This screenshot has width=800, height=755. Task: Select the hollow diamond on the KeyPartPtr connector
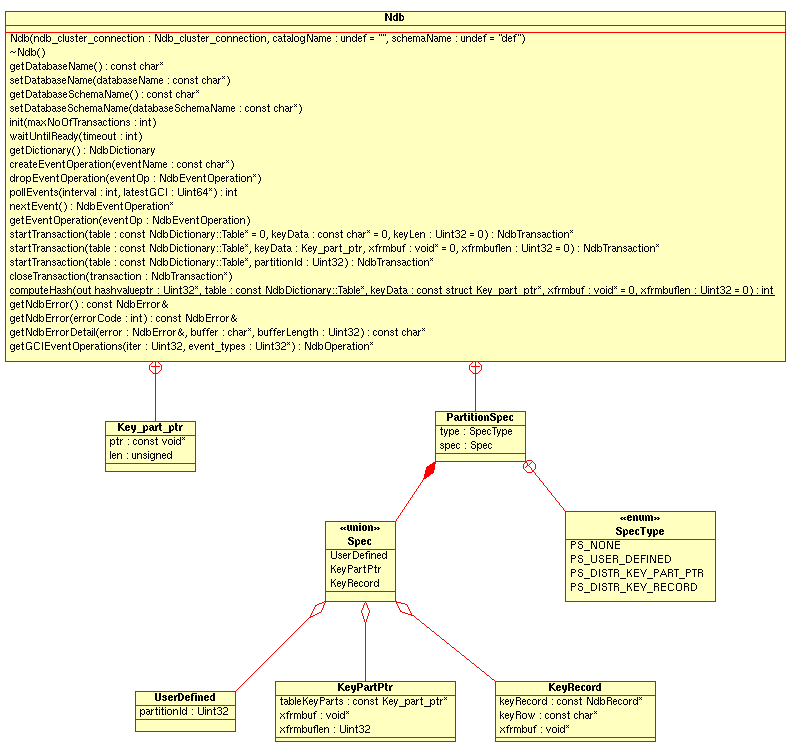365,611
